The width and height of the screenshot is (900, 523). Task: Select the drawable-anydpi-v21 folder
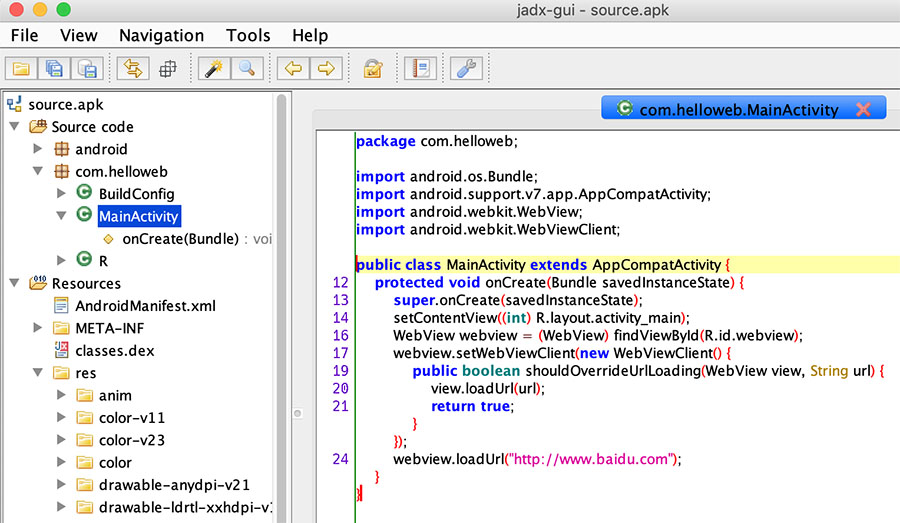[x=174, y=485]
